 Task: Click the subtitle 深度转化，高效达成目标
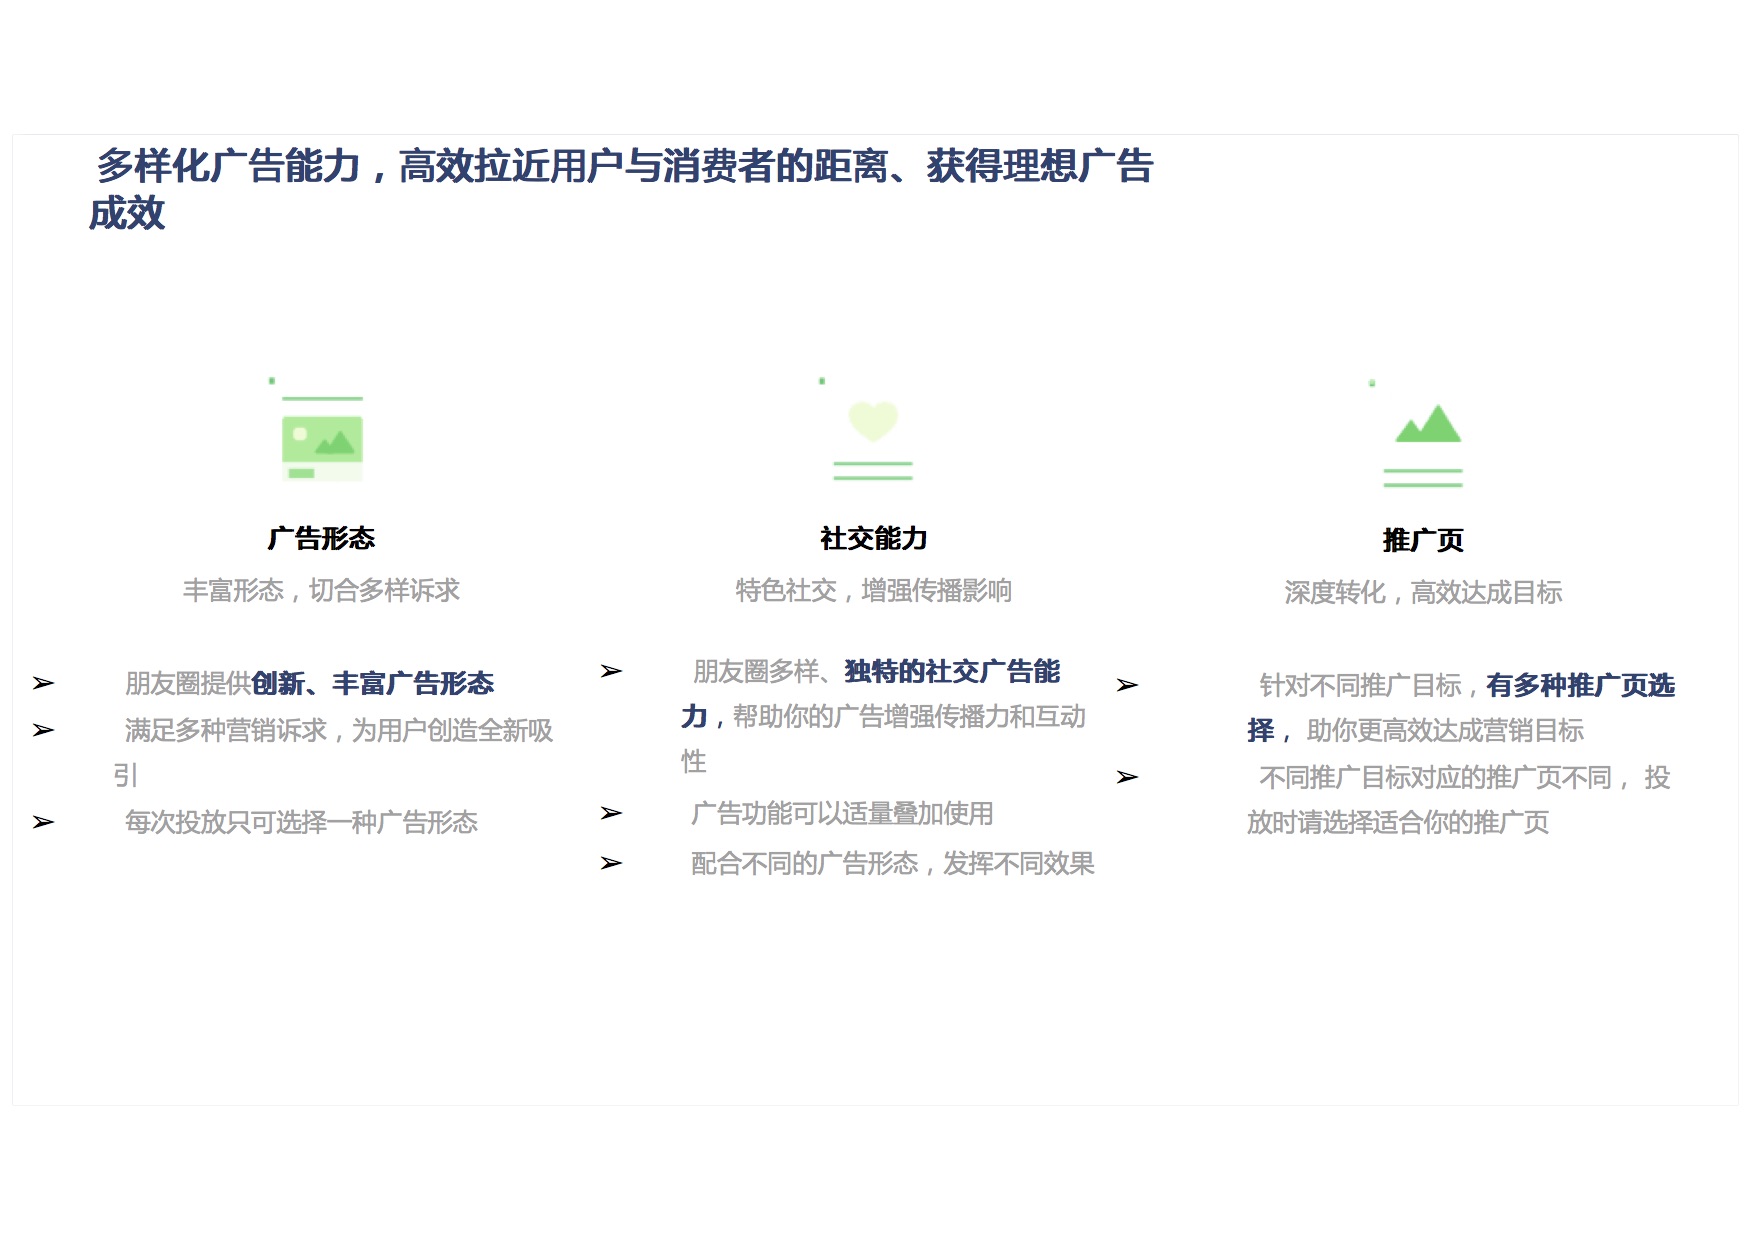[1422, 593]
